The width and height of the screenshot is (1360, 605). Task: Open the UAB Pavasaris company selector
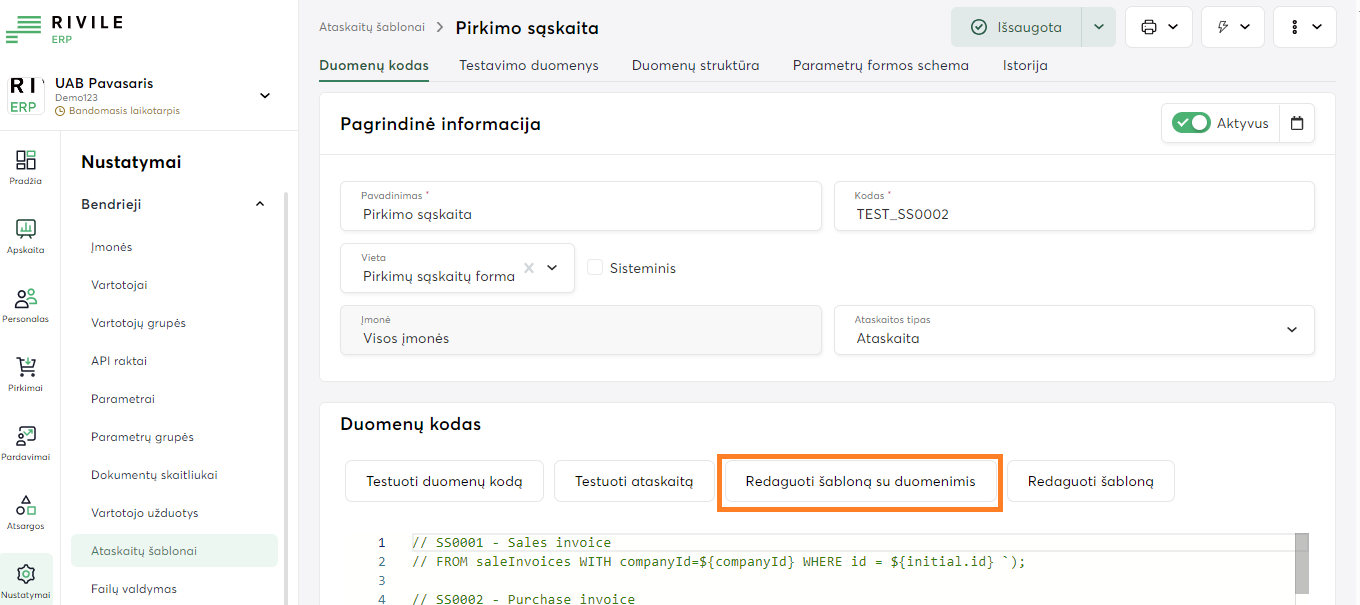[265, 96]
